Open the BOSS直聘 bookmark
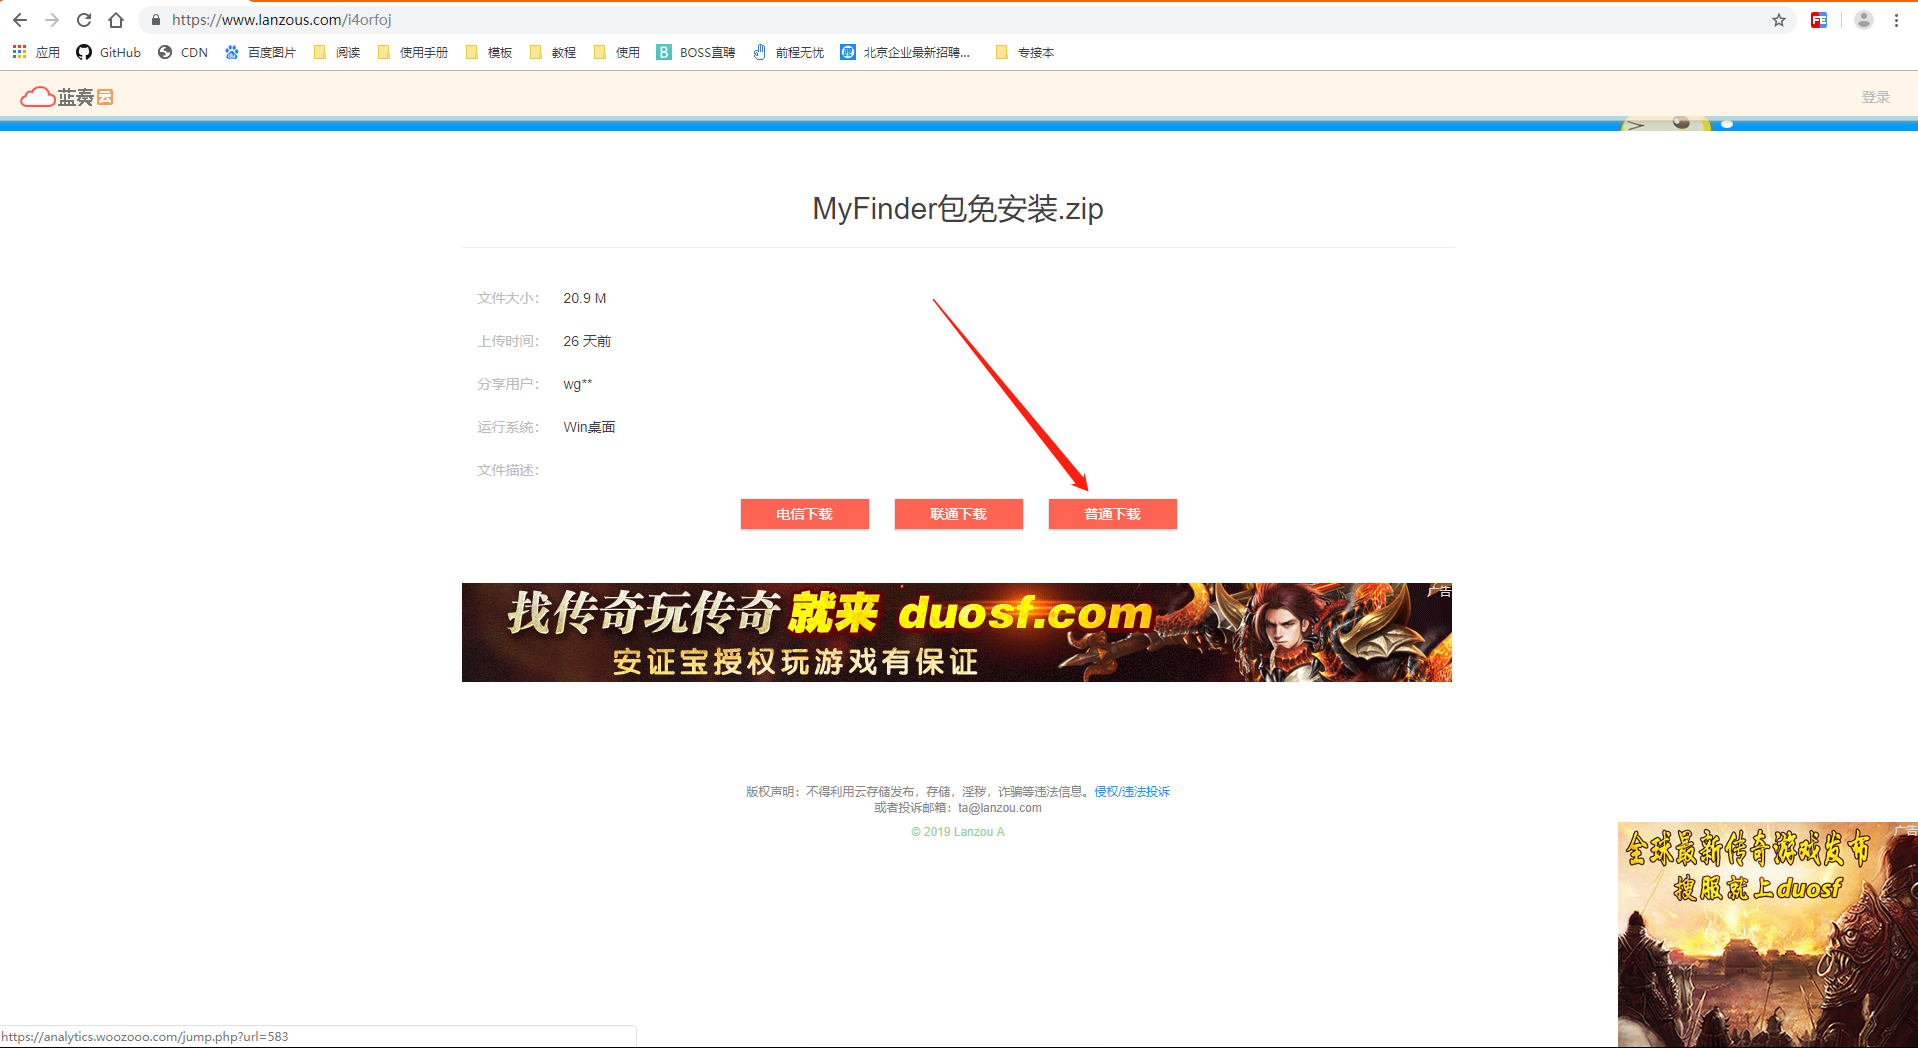This screenshot has height=1048, width=1918. tap(696, 52)
